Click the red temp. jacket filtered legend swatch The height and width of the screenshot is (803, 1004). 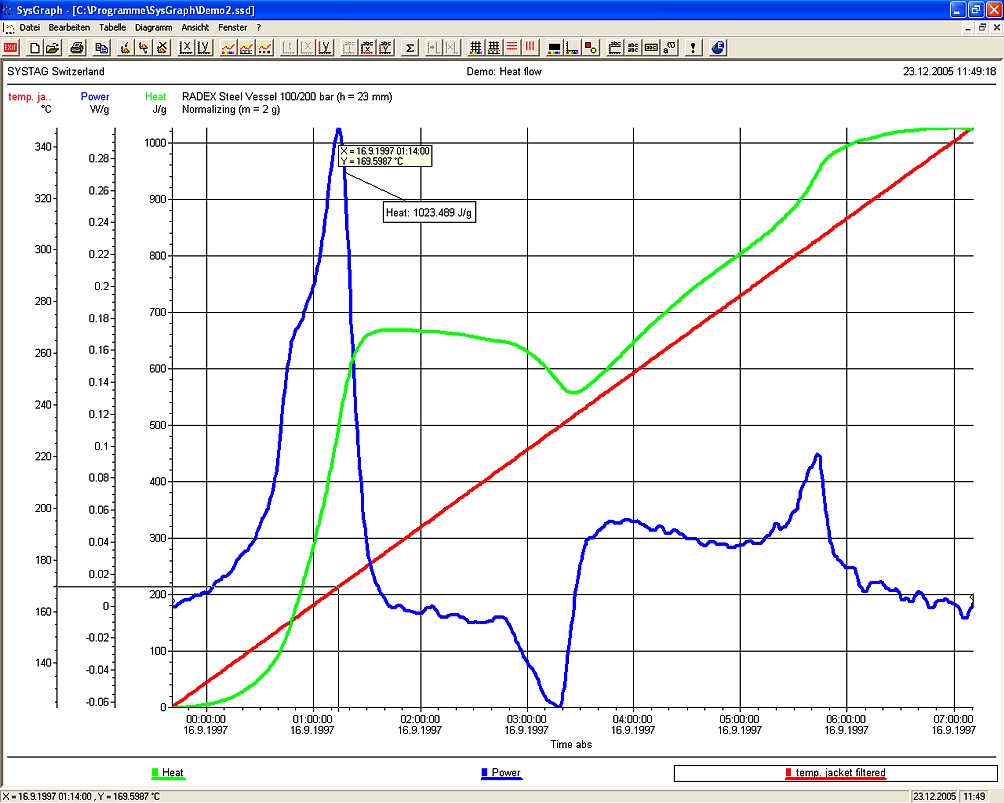coord(789,773)
